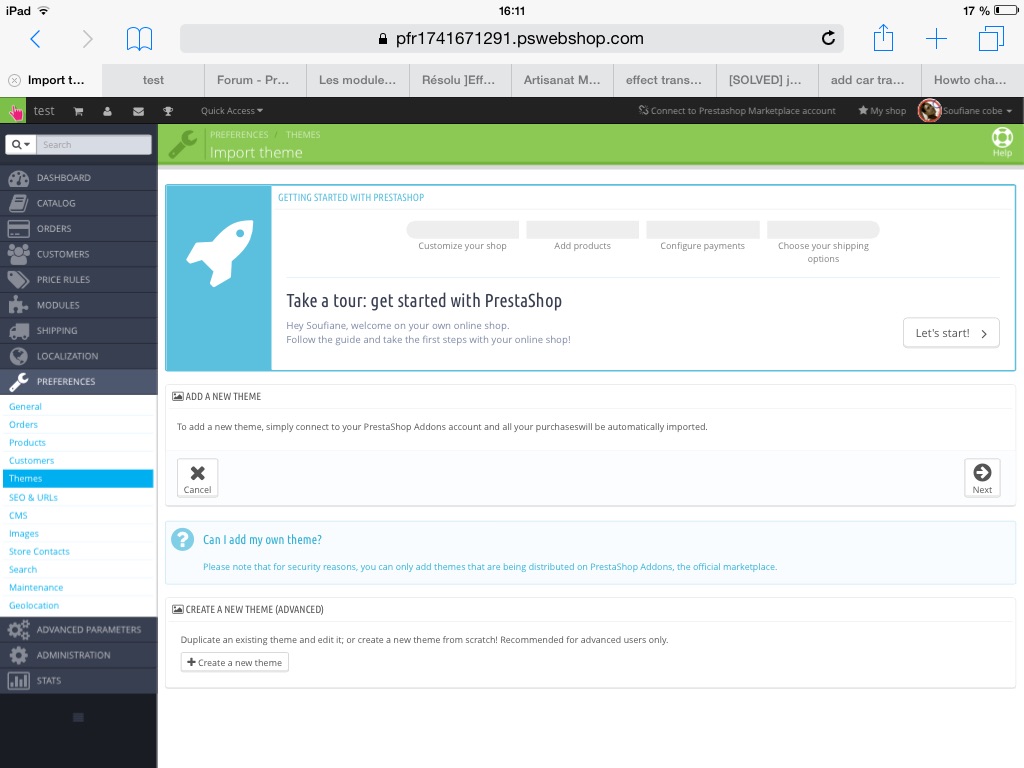Viewport: 1024px width, 768px height.
Task: Open CMS preferences
Action: [18, 515]
